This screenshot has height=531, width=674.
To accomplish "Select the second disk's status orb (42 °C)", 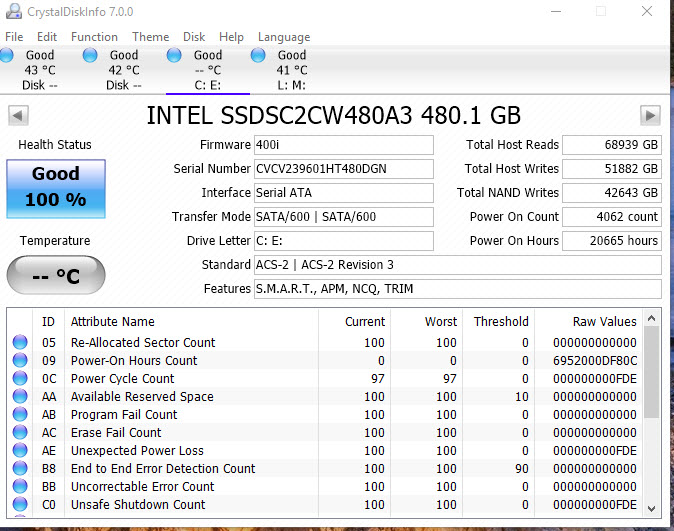I will click(x=91, y=56).
